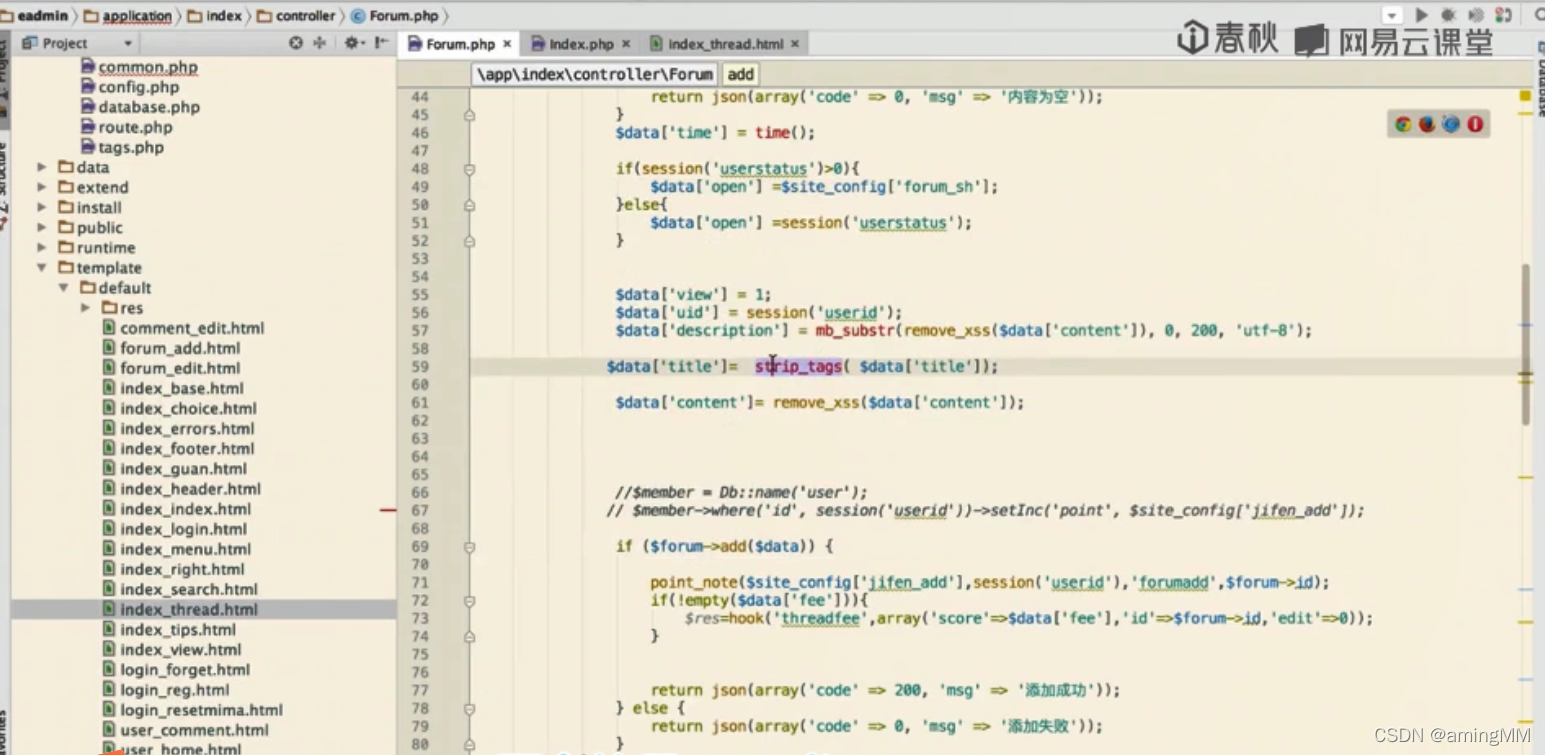Open the page in Safari browser

coord(1450,124)
